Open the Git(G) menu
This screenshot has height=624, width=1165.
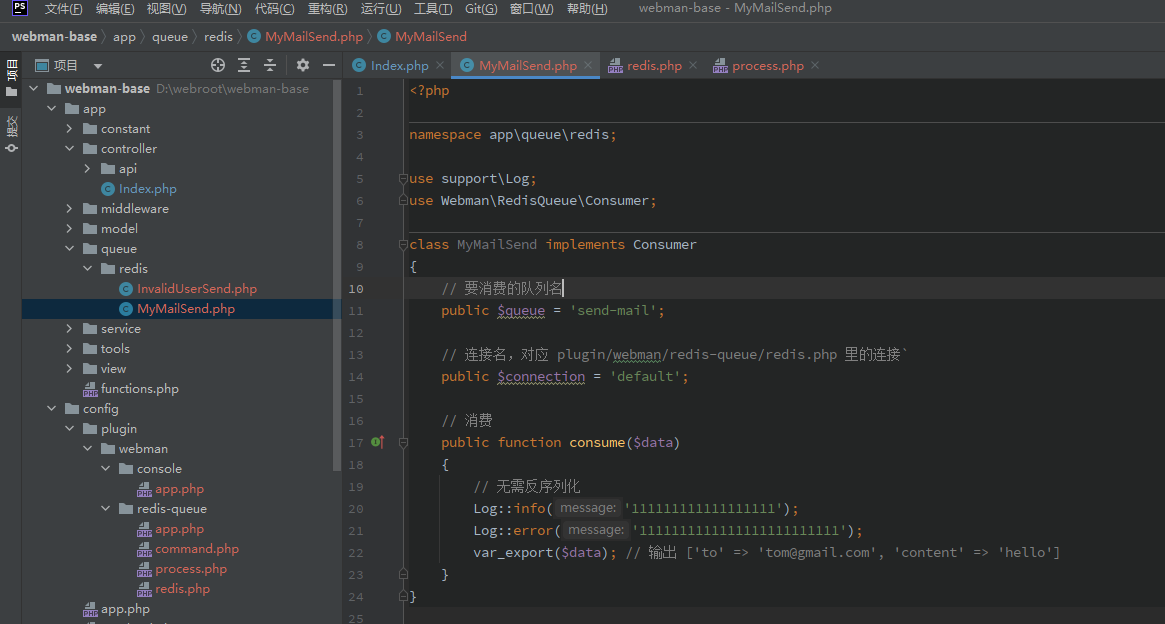pyautogui.click(x=481, y=8)
